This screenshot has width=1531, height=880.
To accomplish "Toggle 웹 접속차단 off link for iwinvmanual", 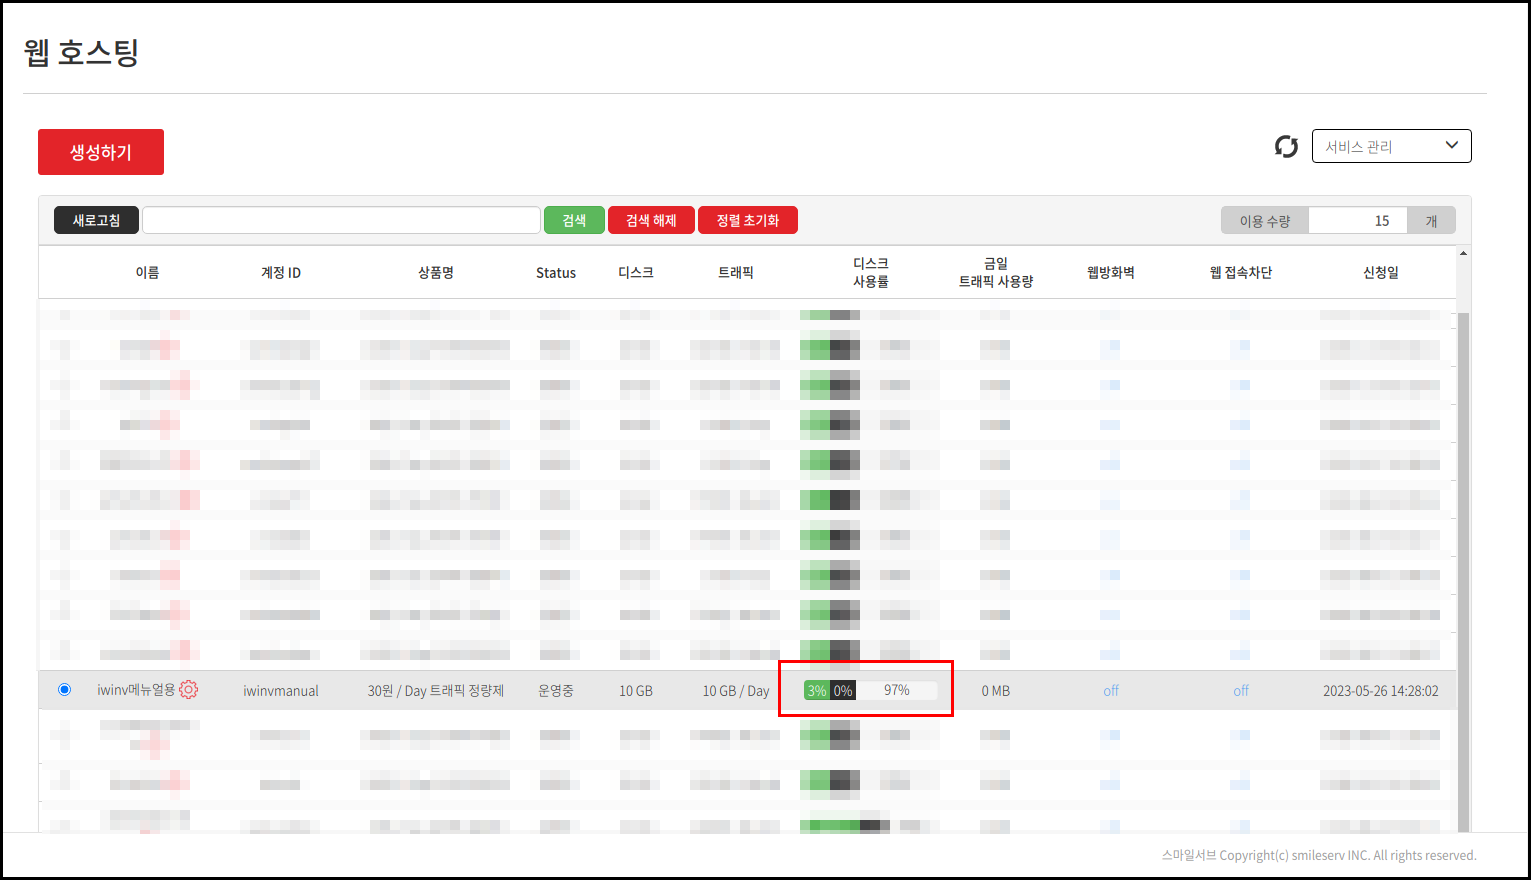I will click(1241, 691).
